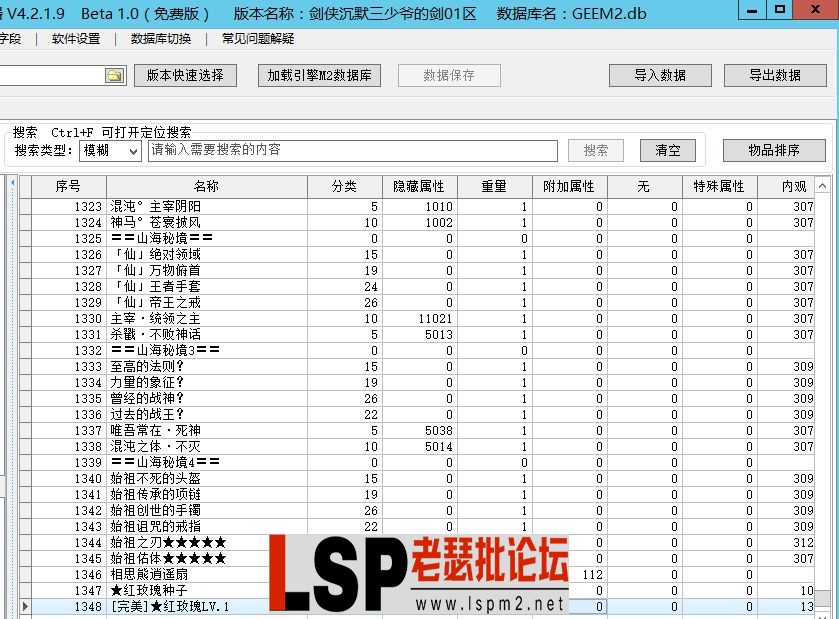839x619 pixels.
Task: Click the 无 column header
Action: tap(644, 186)
